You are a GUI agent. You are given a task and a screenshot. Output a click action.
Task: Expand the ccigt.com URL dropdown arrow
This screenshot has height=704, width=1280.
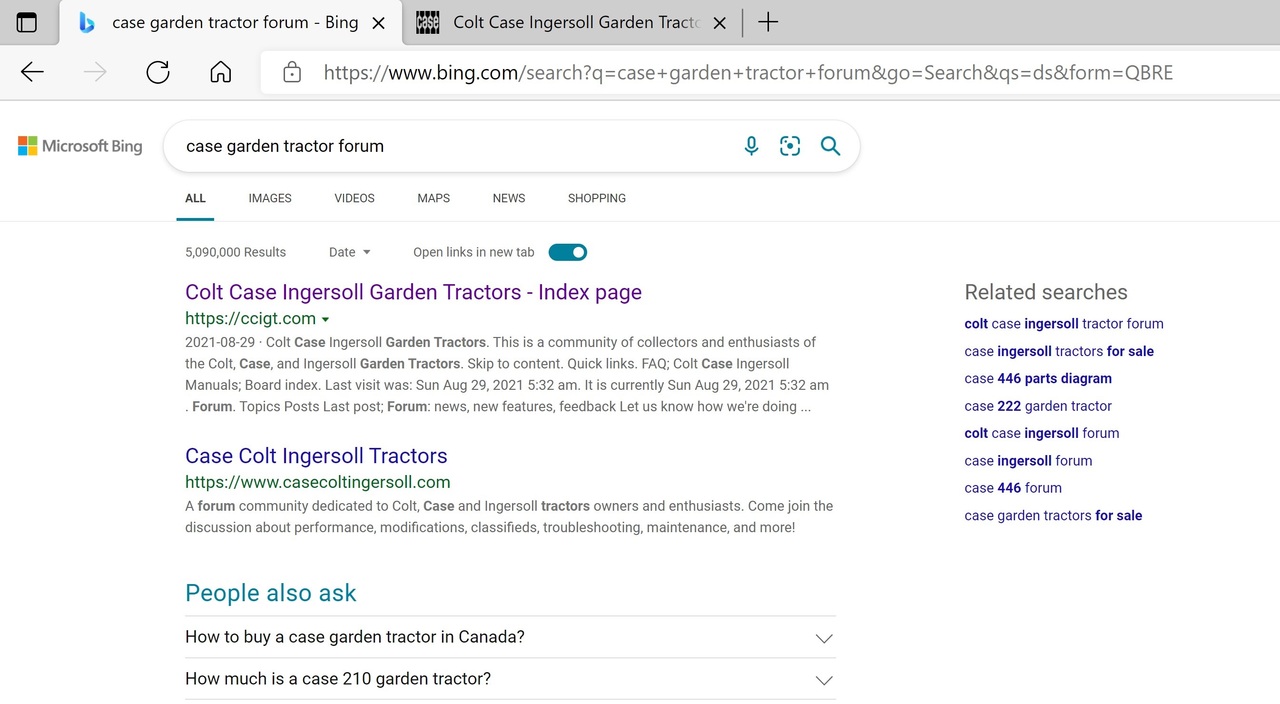click(325, 320)
